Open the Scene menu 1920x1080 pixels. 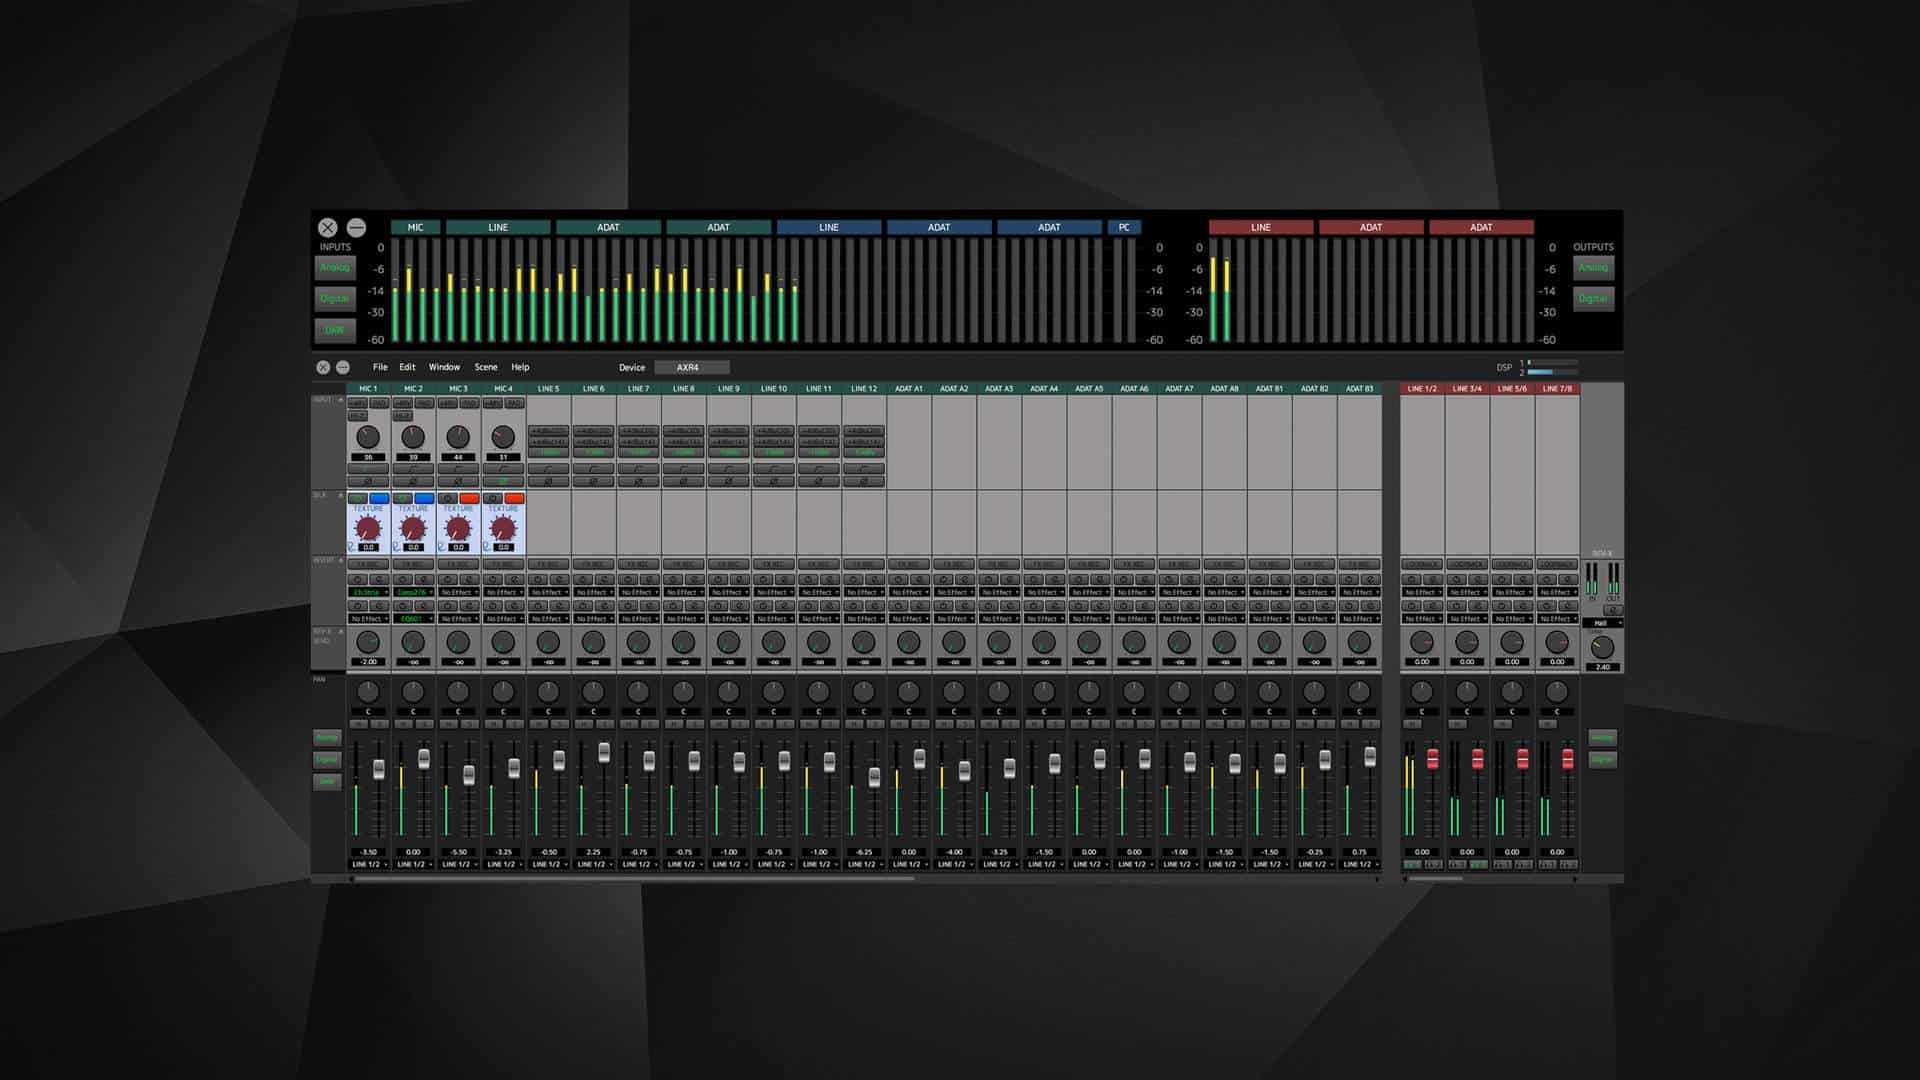[485, 367]
